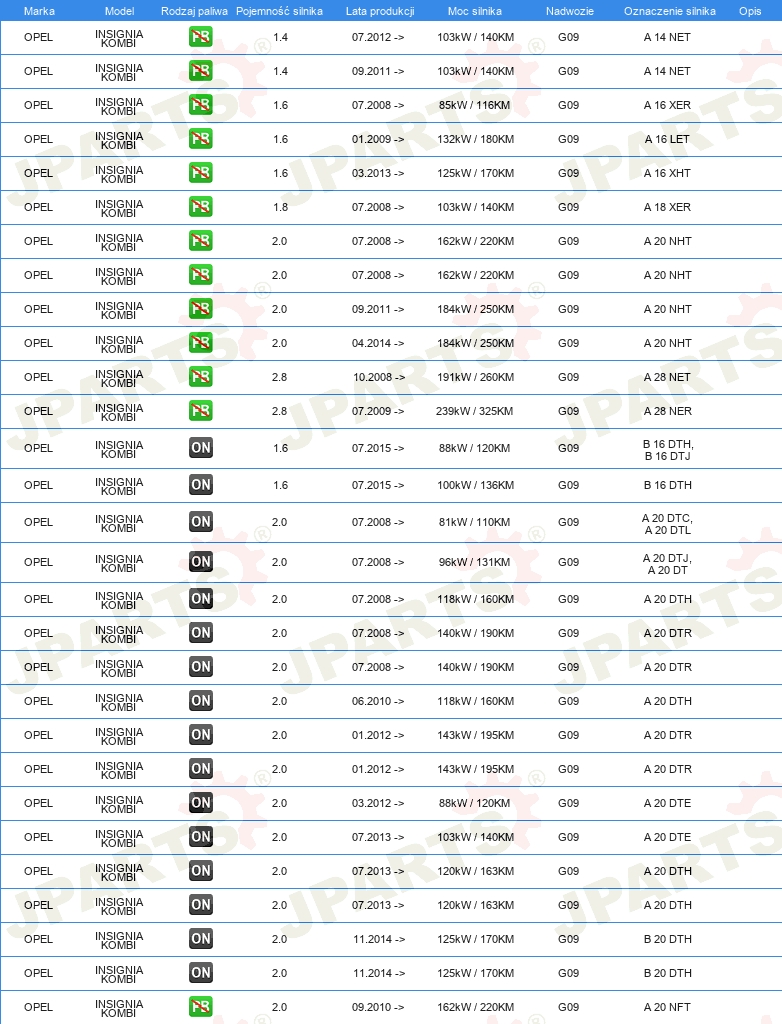Image resolution: width=782 pixels, height=1024 pixels.
Task: Click the engine code A 18 XER
Action: [x=667, y=207]
